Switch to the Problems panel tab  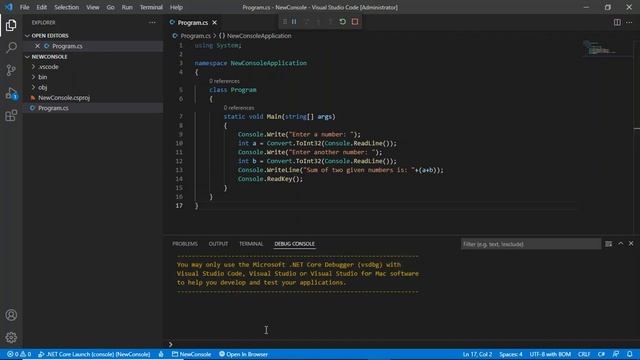point(185,244)
